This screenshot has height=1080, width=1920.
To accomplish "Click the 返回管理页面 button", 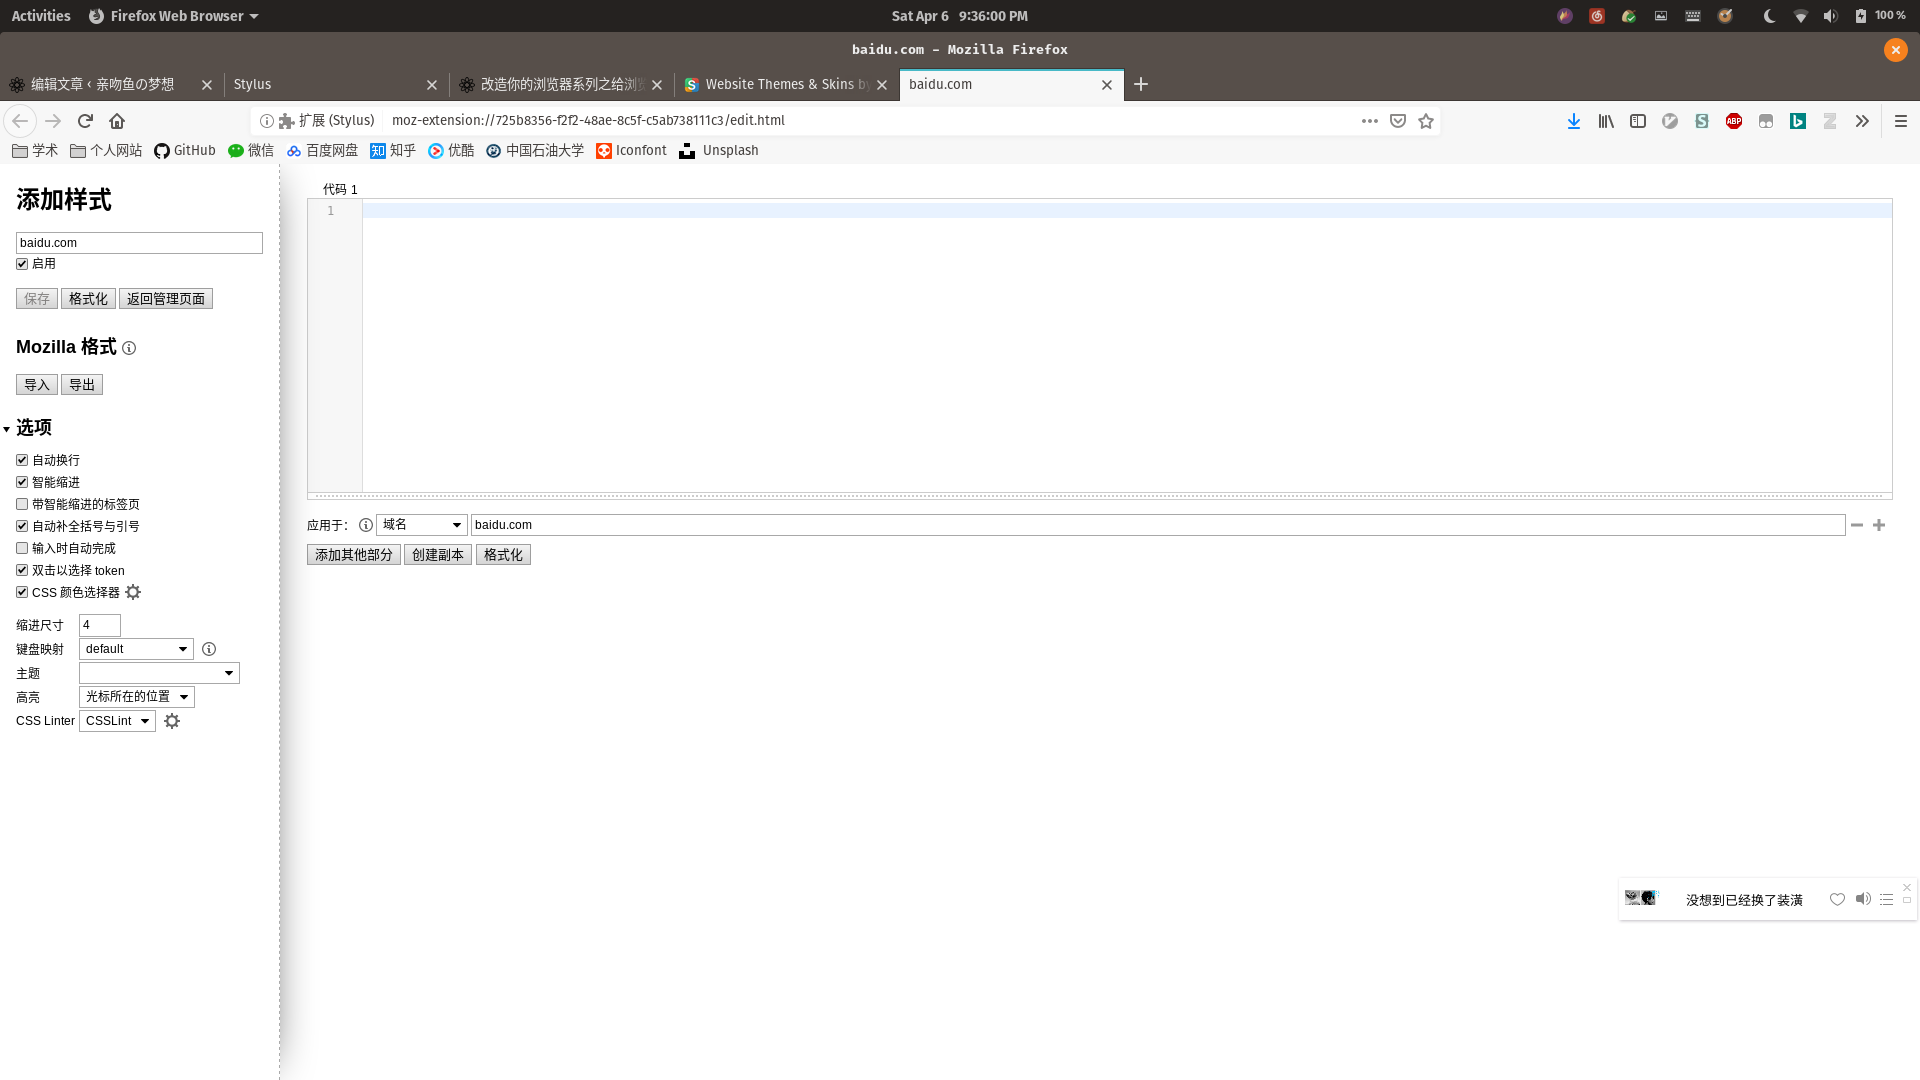I will (166, 299).
